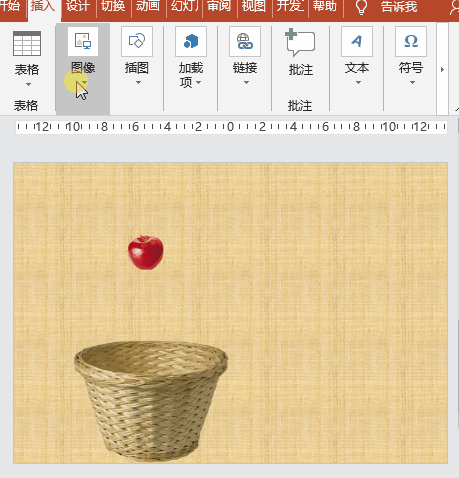Open the 切换 transitions tab
Screen dimensions: 459x478
coord(113,7)
